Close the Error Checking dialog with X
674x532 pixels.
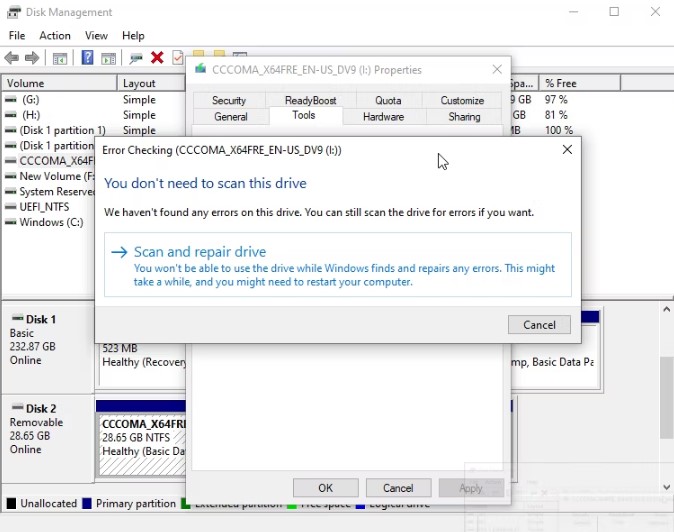tap(567, 150)
